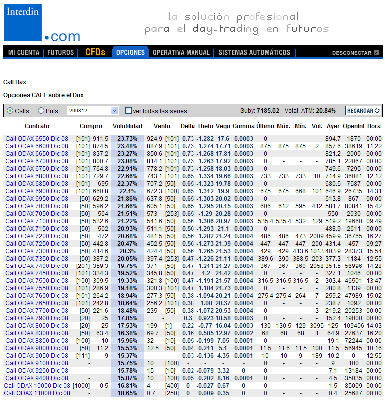Click the Venta price 924.9
The height and width of the screenshot is (400, 385).
coord(154,138)
